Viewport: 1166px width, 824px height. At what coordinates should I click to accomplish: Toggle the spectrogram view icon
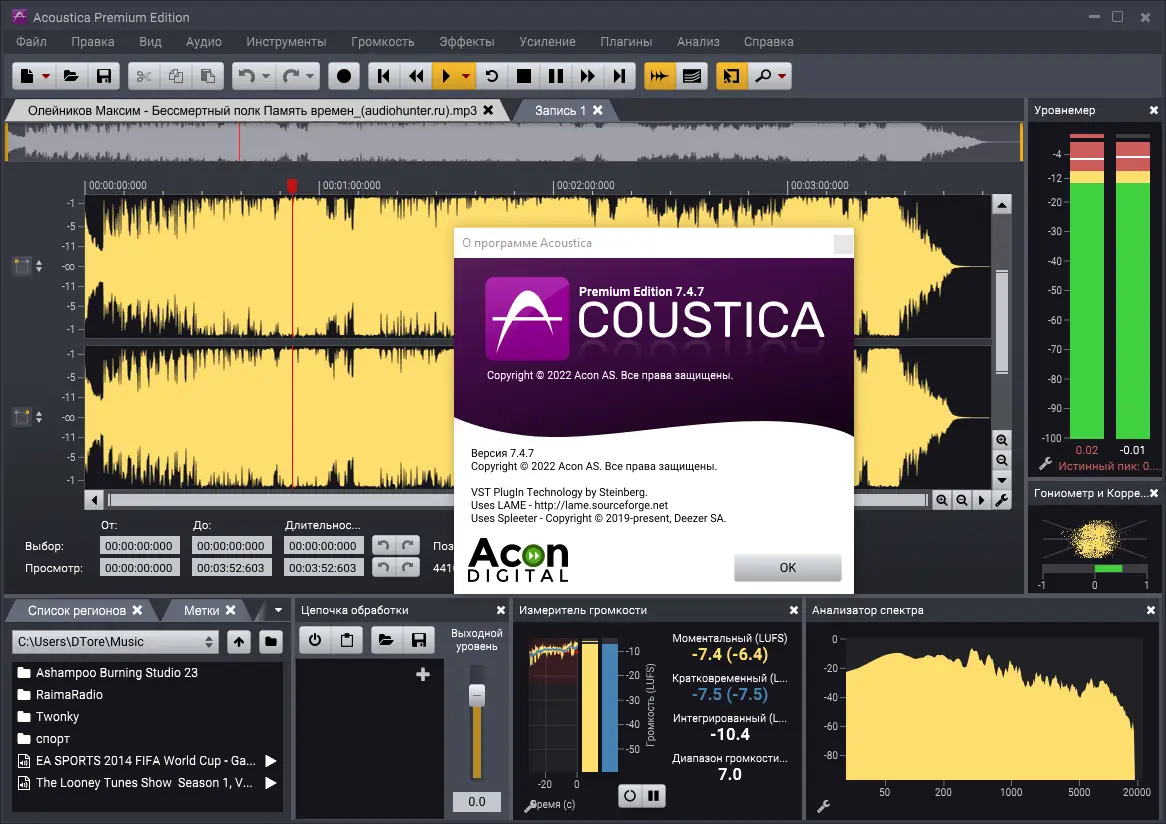point(692,76)
